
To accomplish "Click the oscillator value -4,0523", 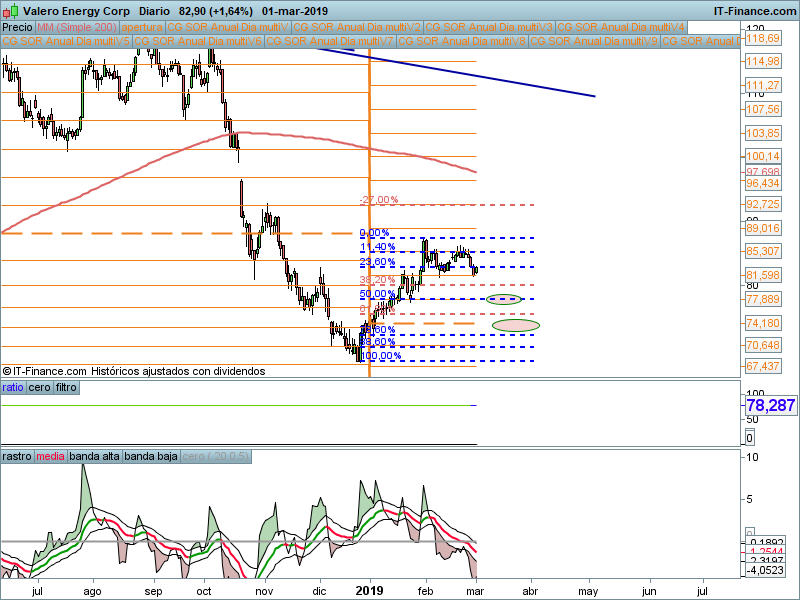I will point(764,570).
